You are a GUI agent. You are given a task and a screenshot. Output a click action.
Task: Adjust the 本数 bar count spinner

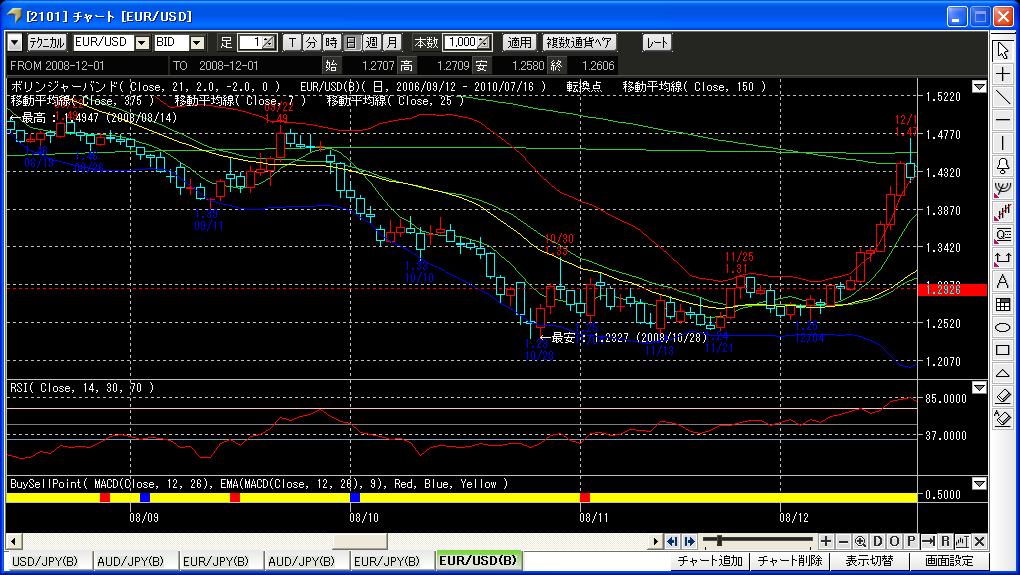tap(484, 42)
